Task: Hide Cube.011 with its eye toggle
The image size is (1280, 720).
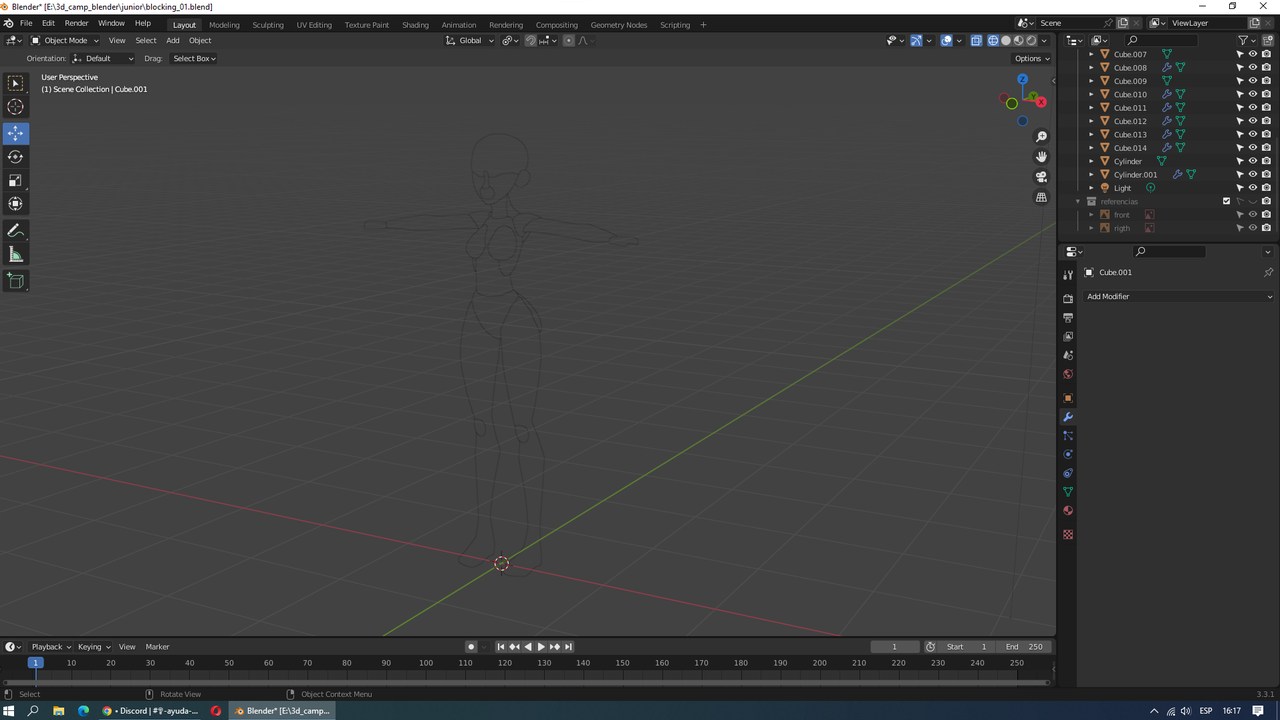Action: pyautogui.click(x=1253, y=107)
